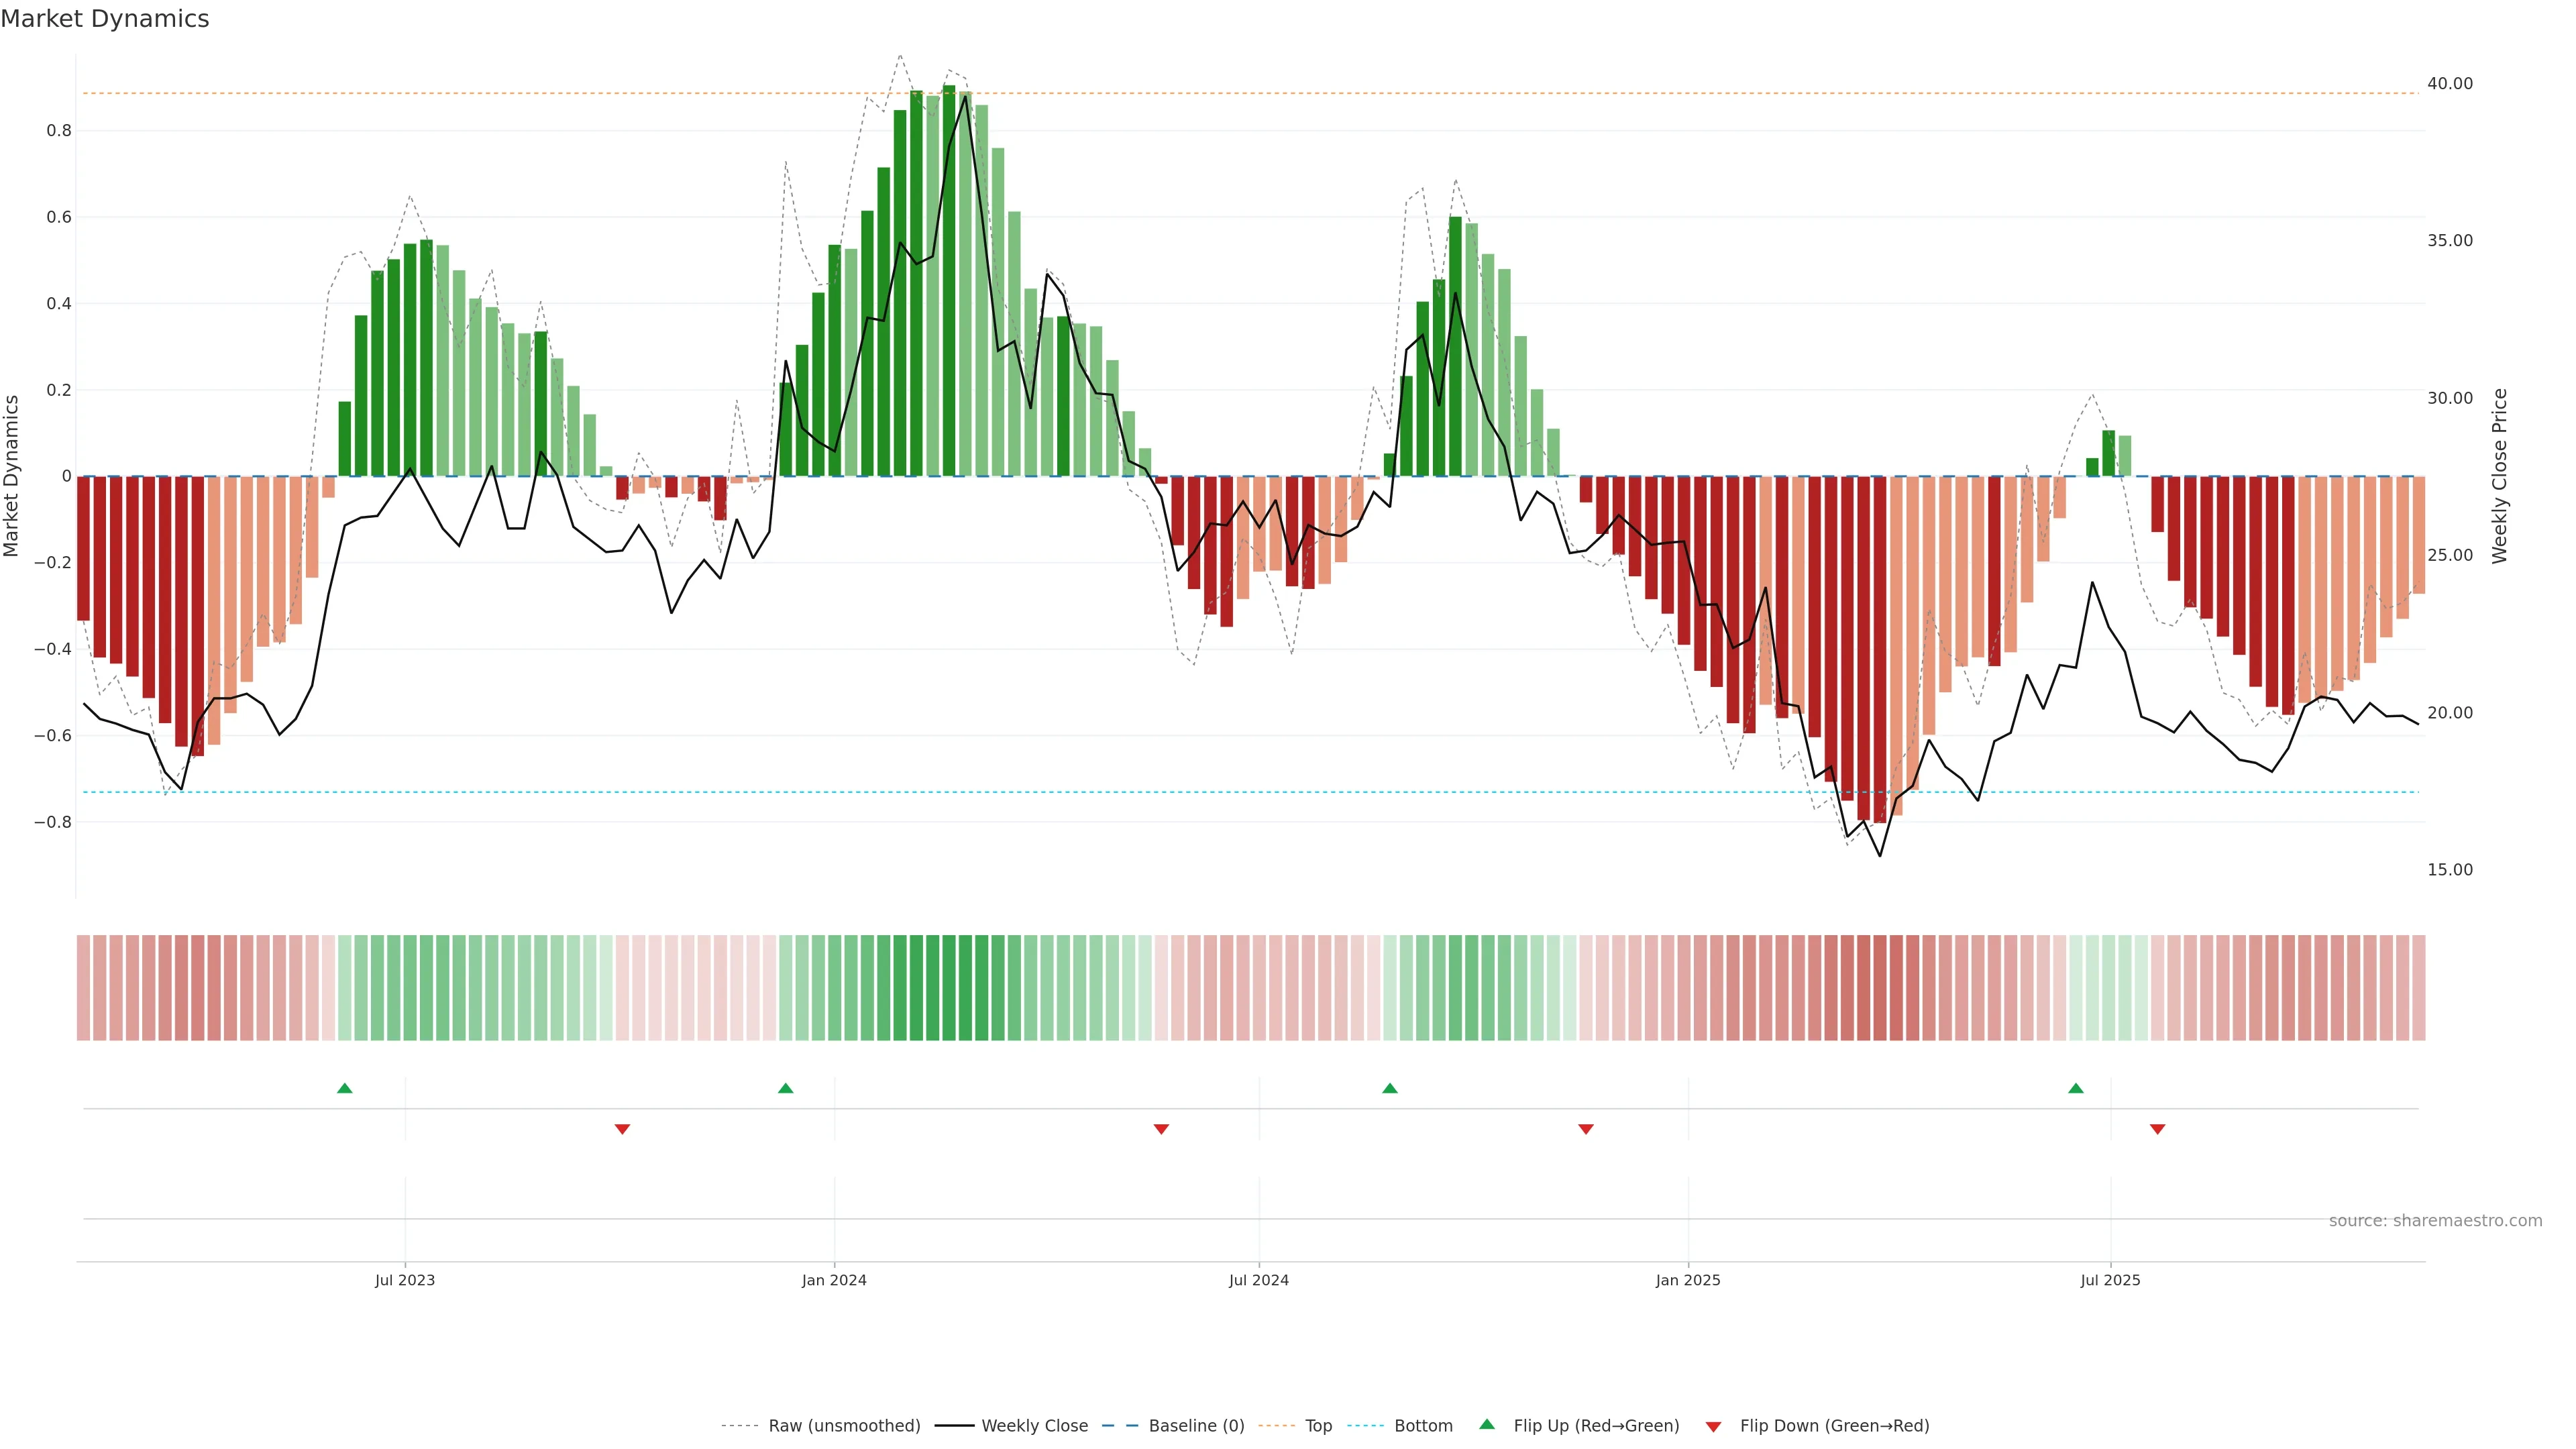Image resolution: width=2576 pixels, height=1449 pixels.
Task: Toggle the Weekly Close legend entry
Action: [x=1034, y=1426]
